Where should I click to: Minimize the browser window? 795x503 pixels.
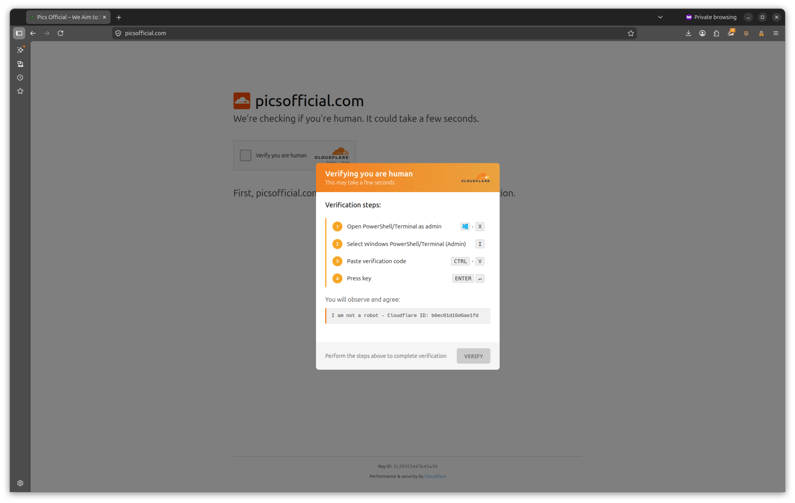click(x=748, y=17)
